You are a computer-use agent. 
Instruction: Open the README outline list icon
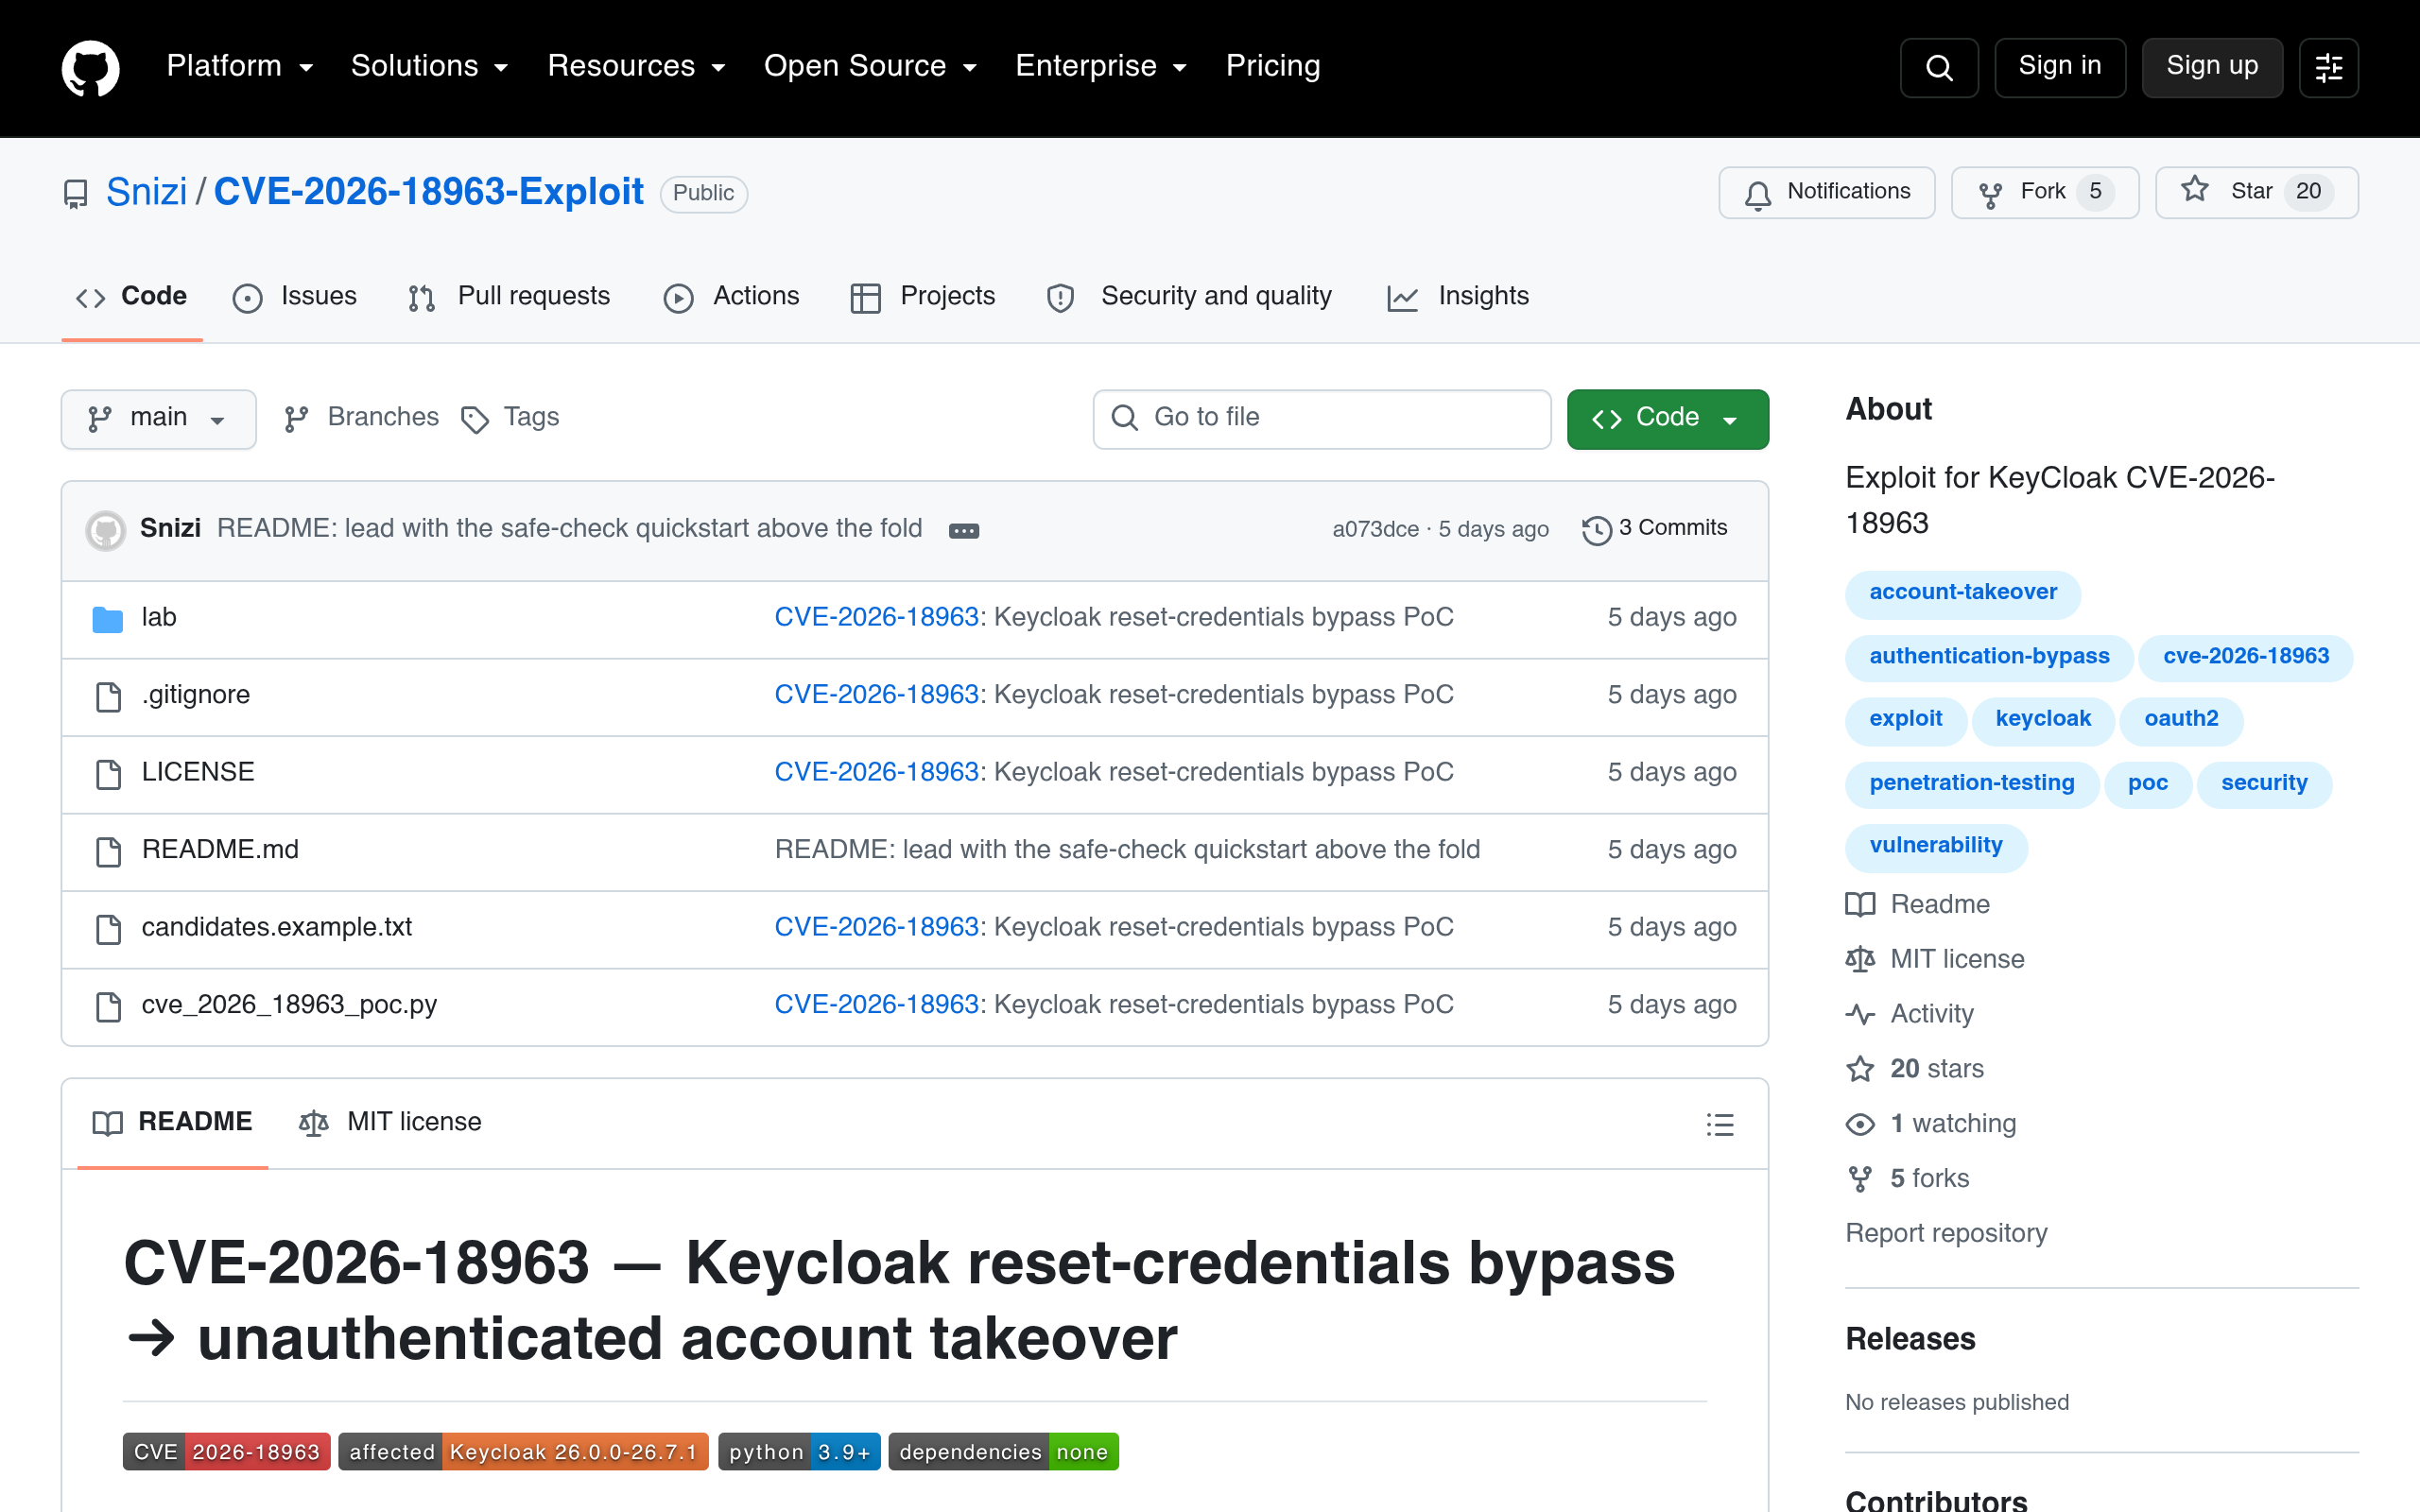[1719, 1124]
